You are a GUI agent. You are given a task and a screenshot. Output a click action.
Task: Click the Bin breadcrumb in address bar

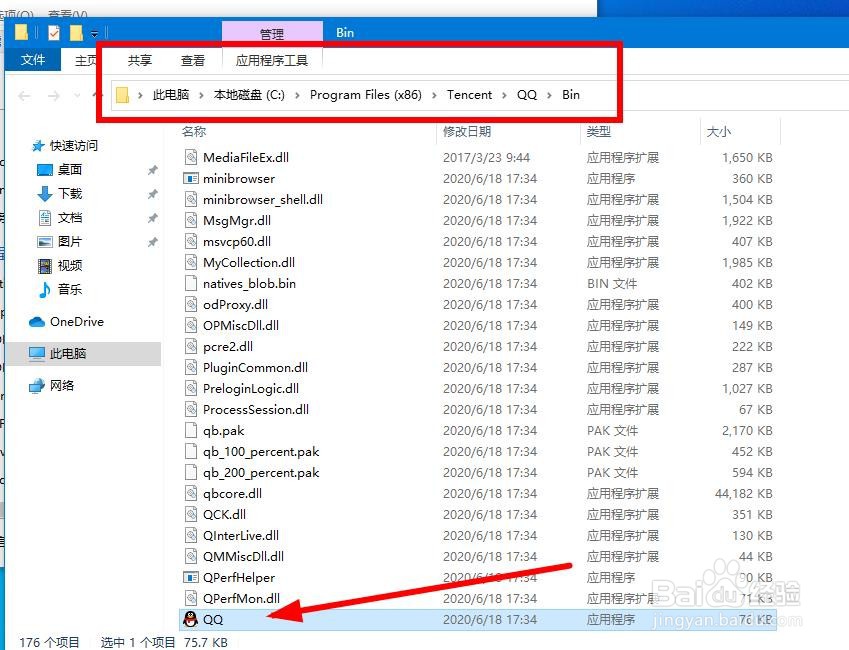click(571, 95)
